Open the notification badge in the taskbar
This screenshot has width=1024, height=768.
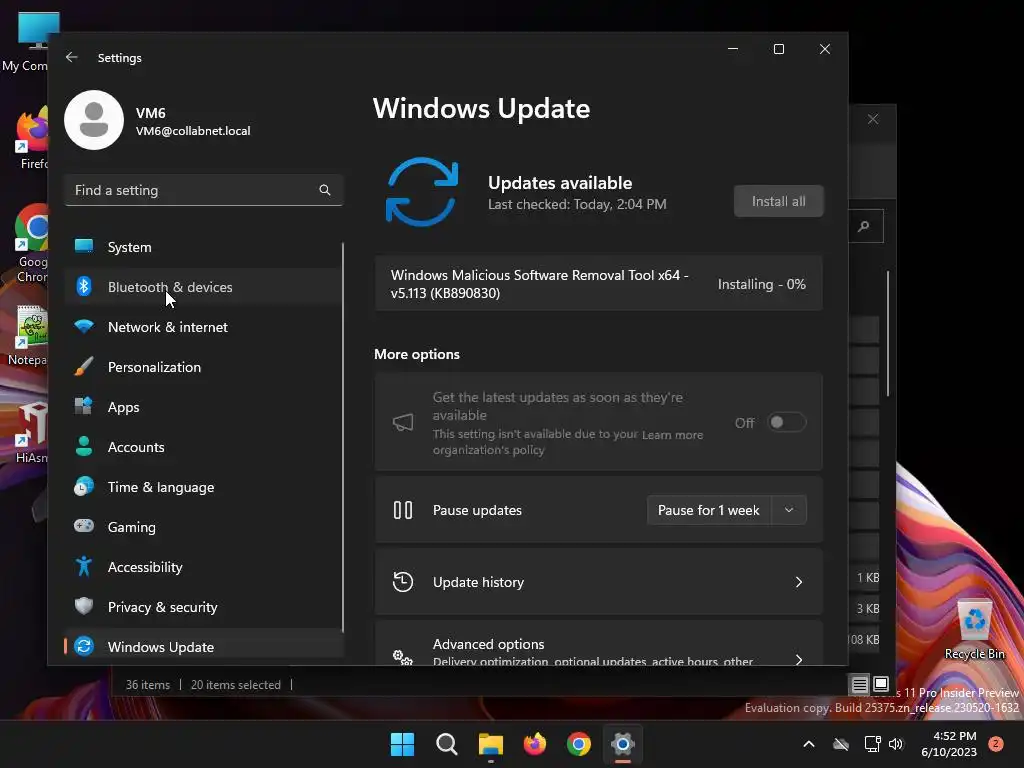996,744
